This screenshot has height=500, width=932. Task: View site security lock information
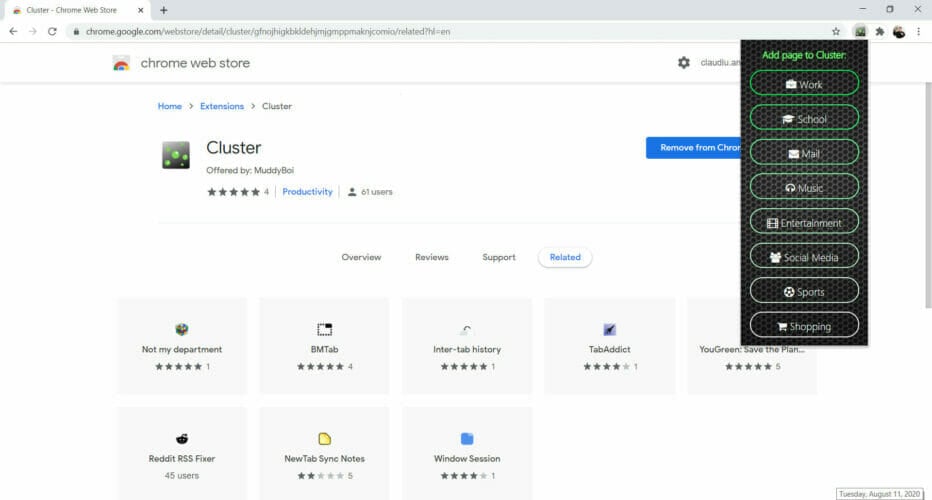click(x=76, y=32)
